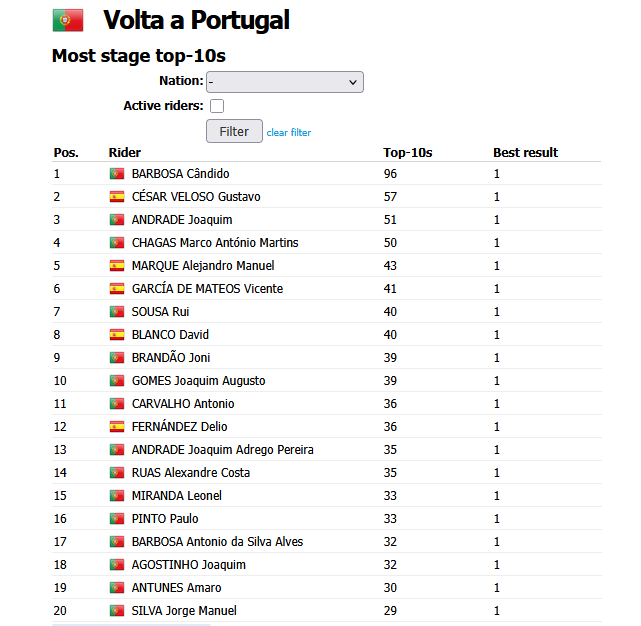
Task: Click the Spanish flag next to CÉSAR VELOSO Gustavo
Action: 117,197
